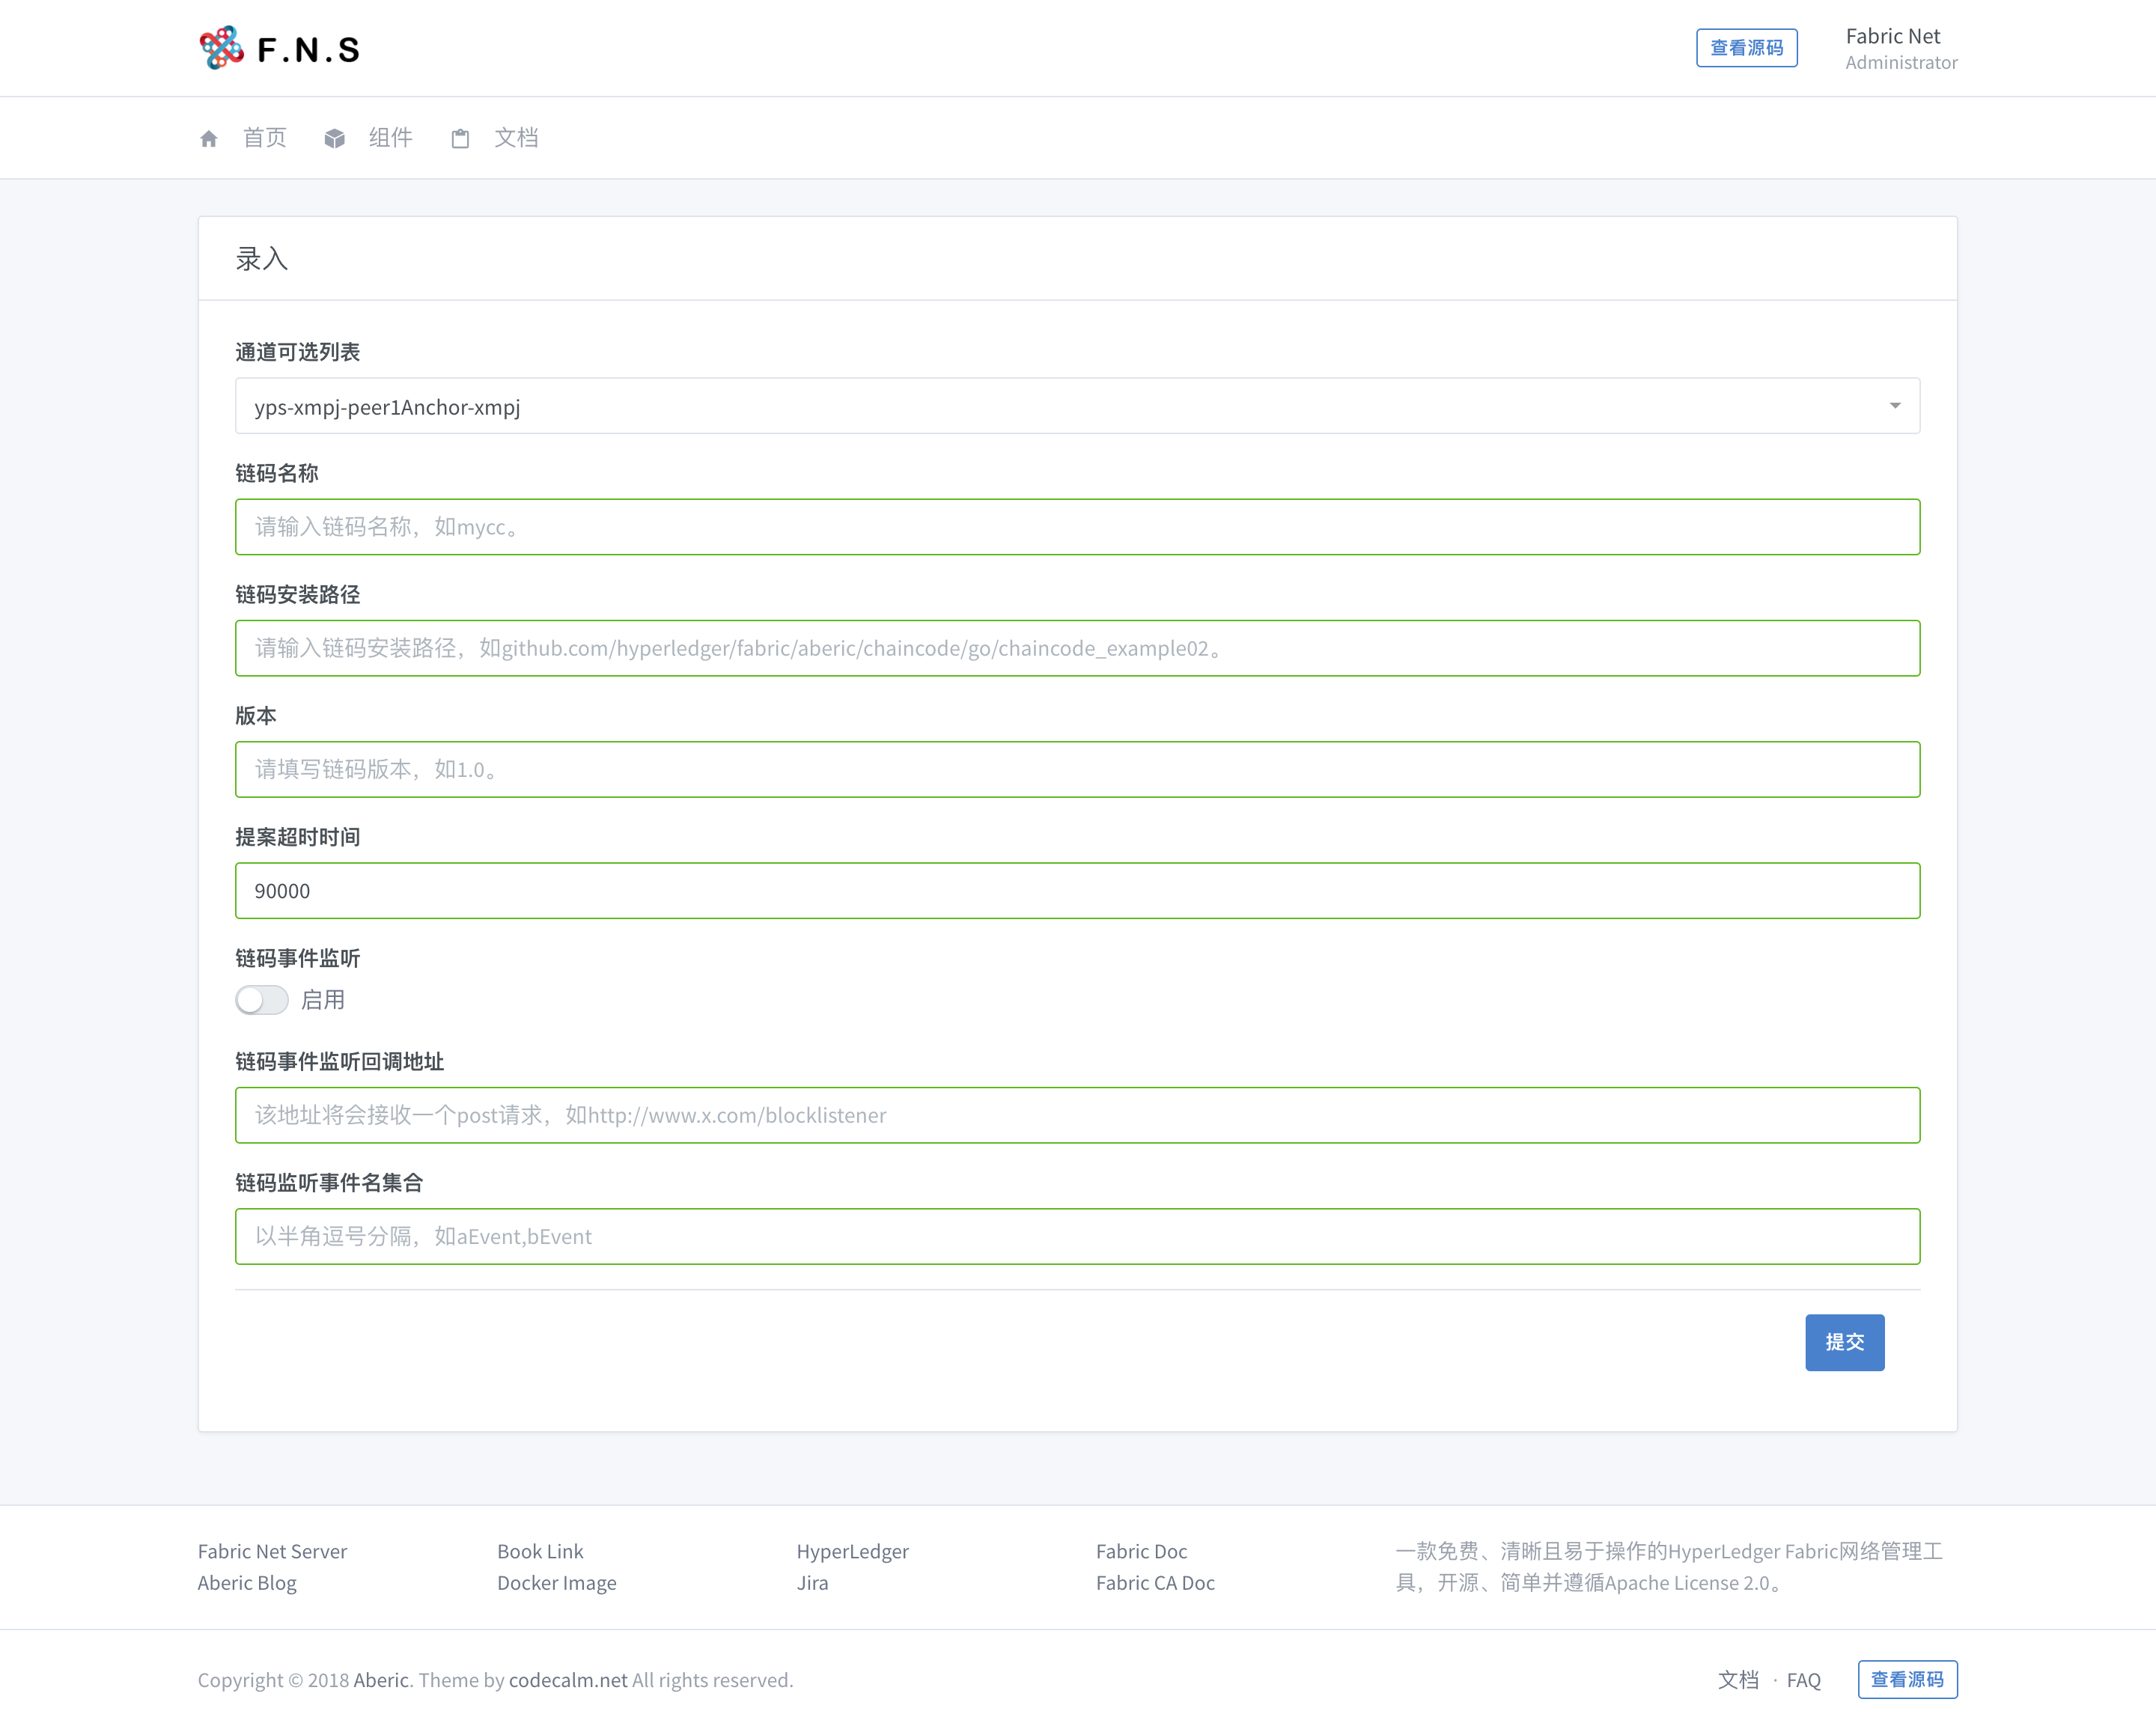Screen dimensions: 2156x1729
Task: Open the 文档 navigation tab
Action: tap(516, 138)
